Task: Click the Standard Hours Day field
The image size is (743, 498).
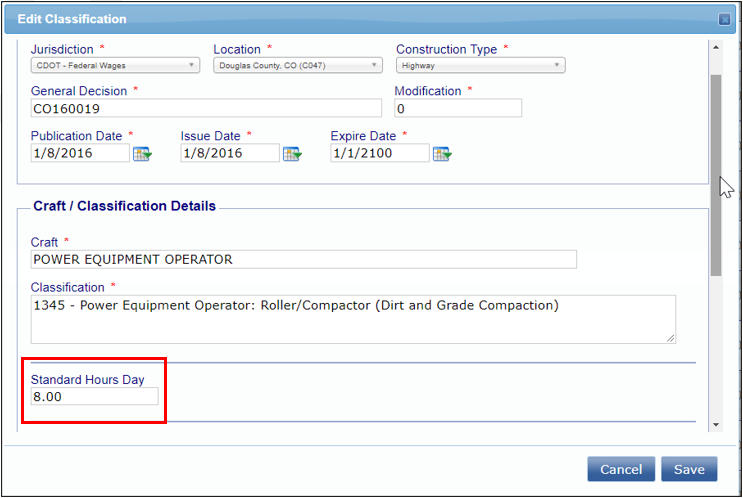Action: click(x=94, y=397)
